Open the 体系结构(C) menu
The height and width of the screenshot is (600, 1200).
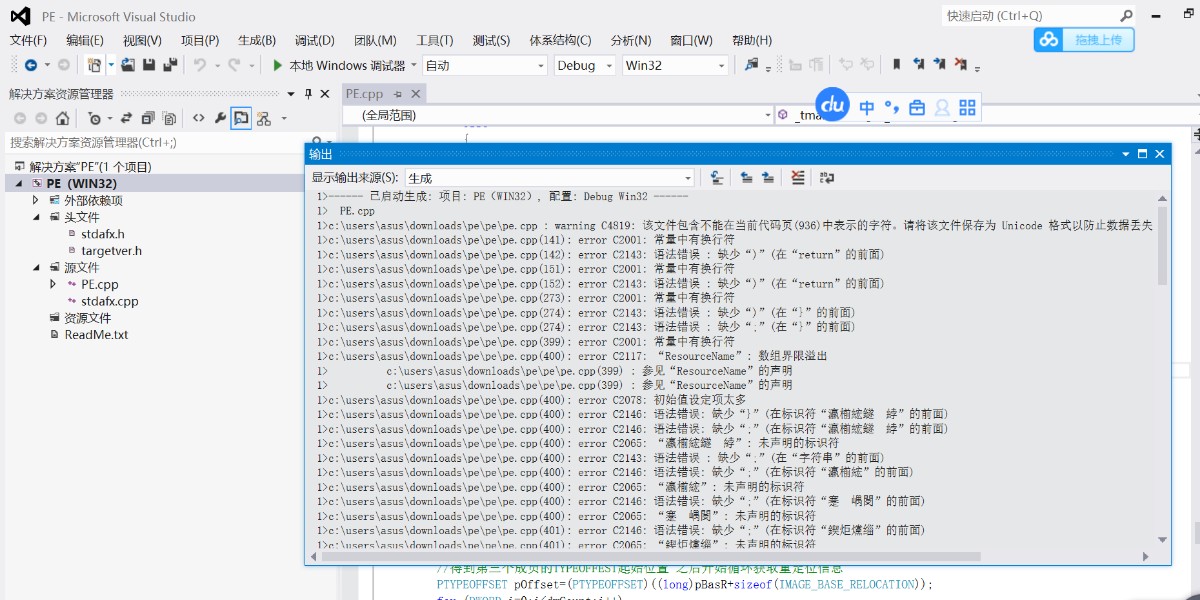tap(560, 40)
